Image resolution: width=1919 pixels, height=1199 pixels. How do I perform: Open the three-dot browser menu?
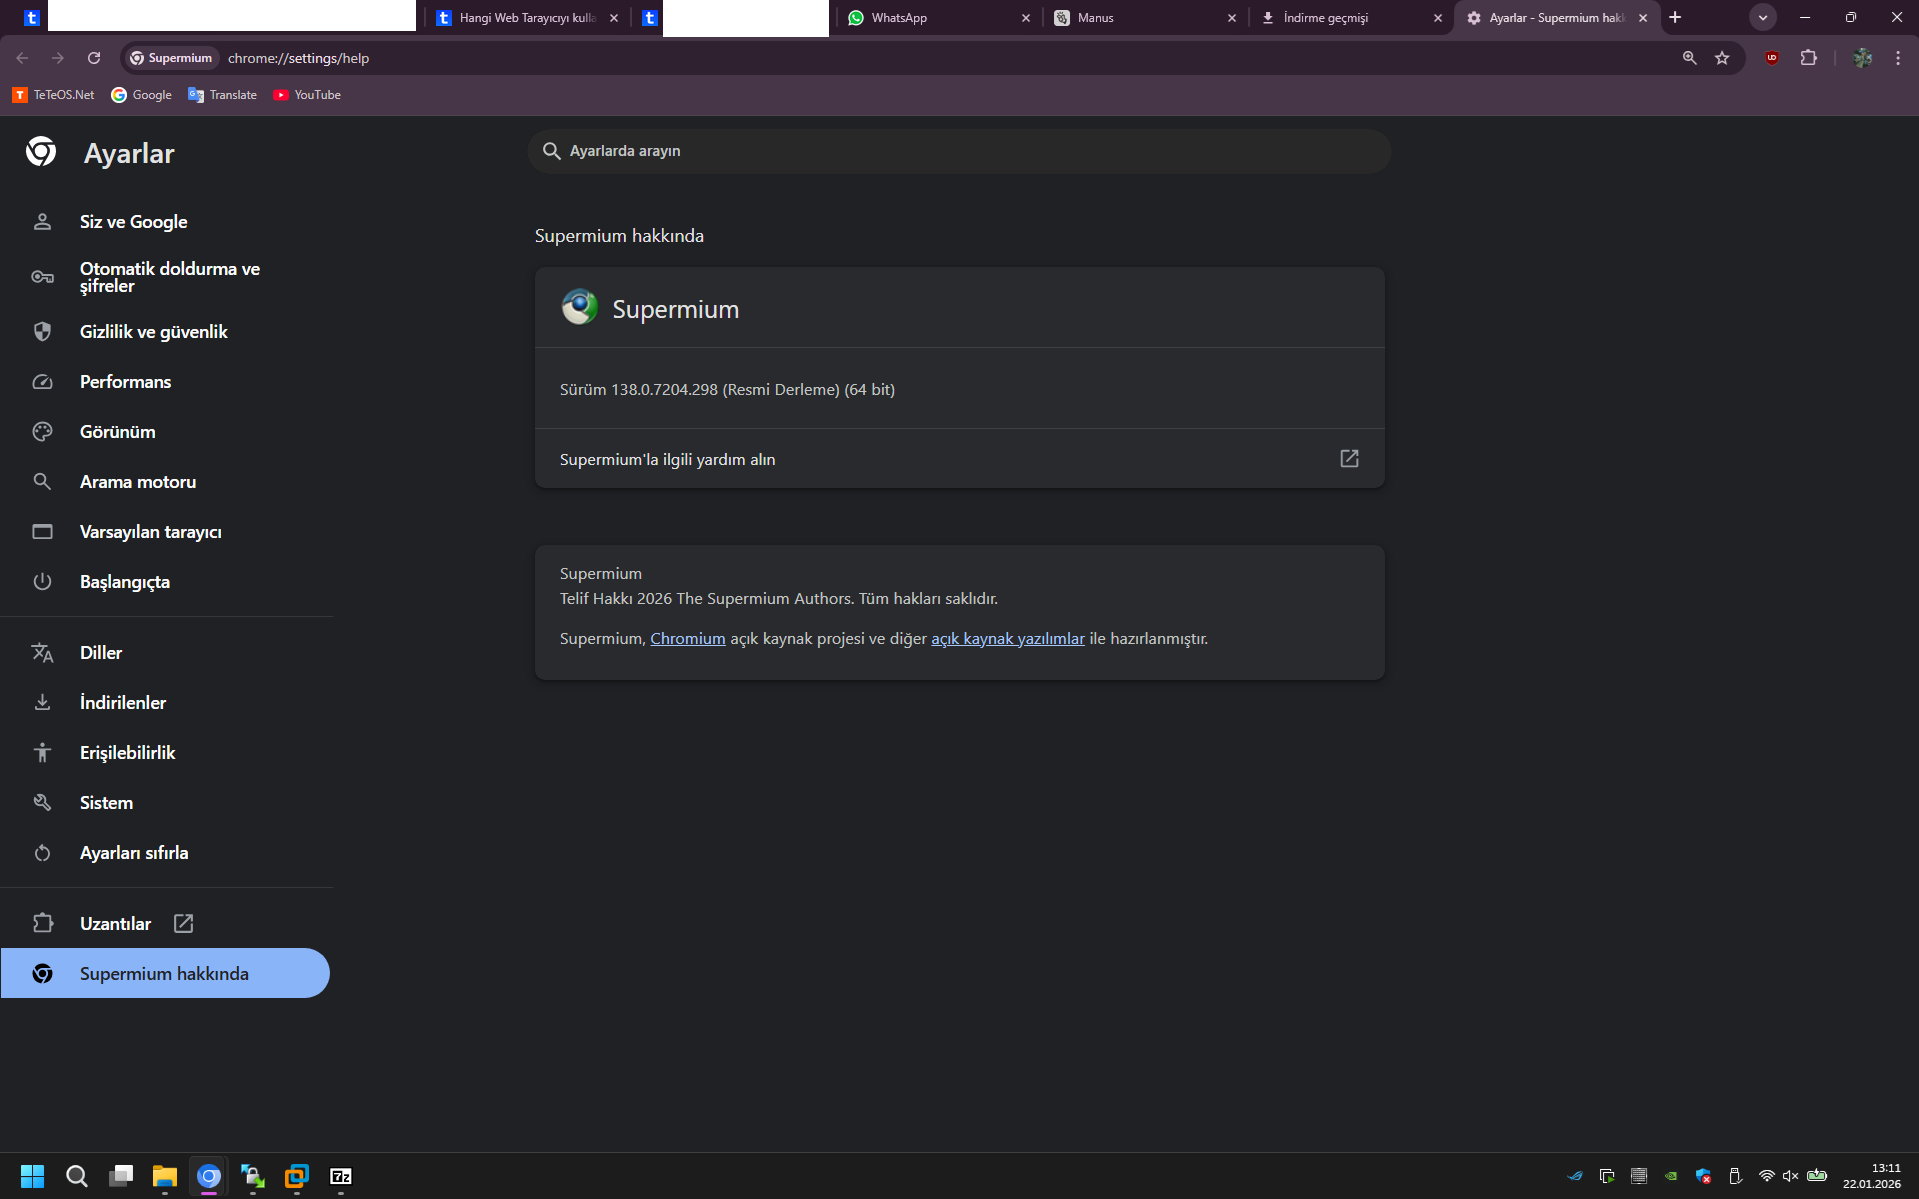click(1898, 58)
